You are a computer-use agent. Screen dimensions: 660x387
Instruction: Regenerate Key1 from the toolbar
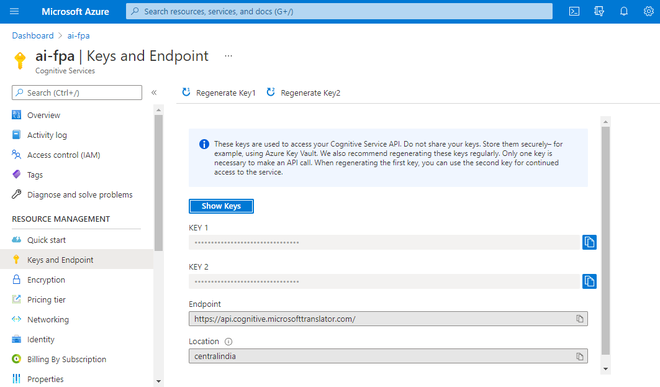[x=219, y=93]
